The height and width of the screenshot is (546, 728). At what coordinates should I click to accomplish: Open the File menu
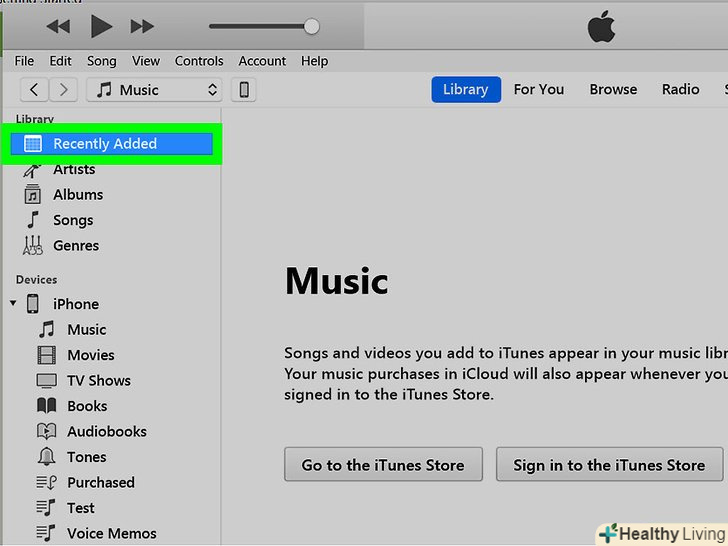click(24, 61)
